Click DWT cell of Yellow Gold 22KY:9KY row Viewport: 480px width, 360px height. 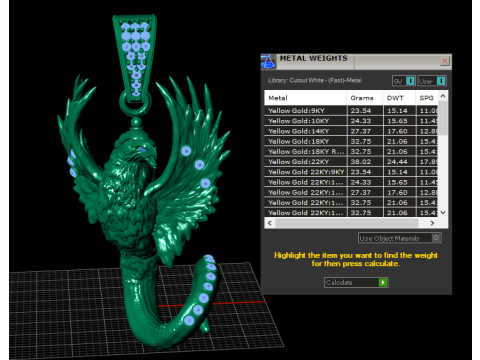(399, 172)
